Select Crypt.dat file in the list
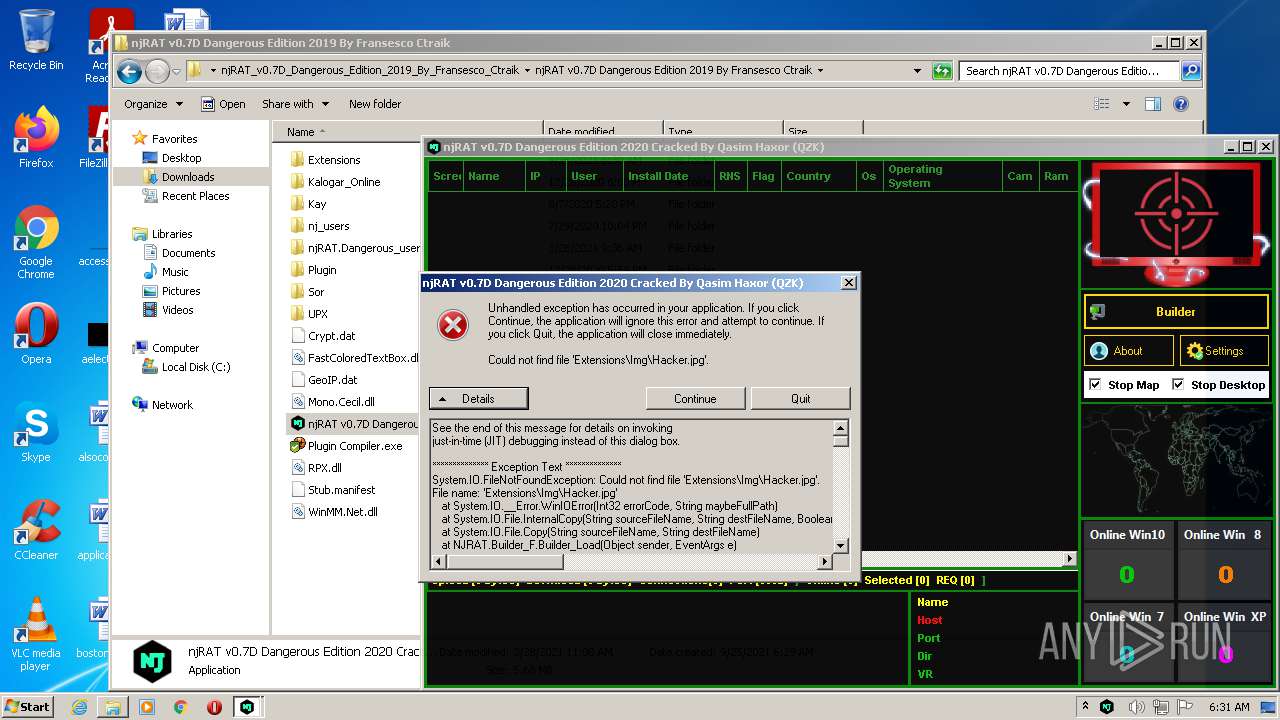1280x720 pixels. pyautogui.click(x=331, y=336)
